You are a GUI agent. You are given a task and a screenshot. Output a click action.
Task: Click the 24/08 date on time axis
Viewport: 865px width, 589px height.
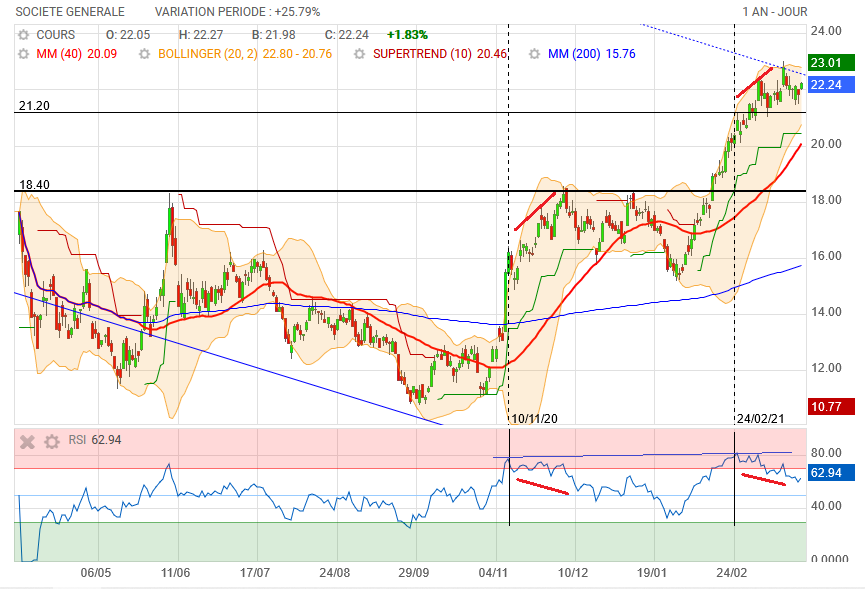point(334,572)
